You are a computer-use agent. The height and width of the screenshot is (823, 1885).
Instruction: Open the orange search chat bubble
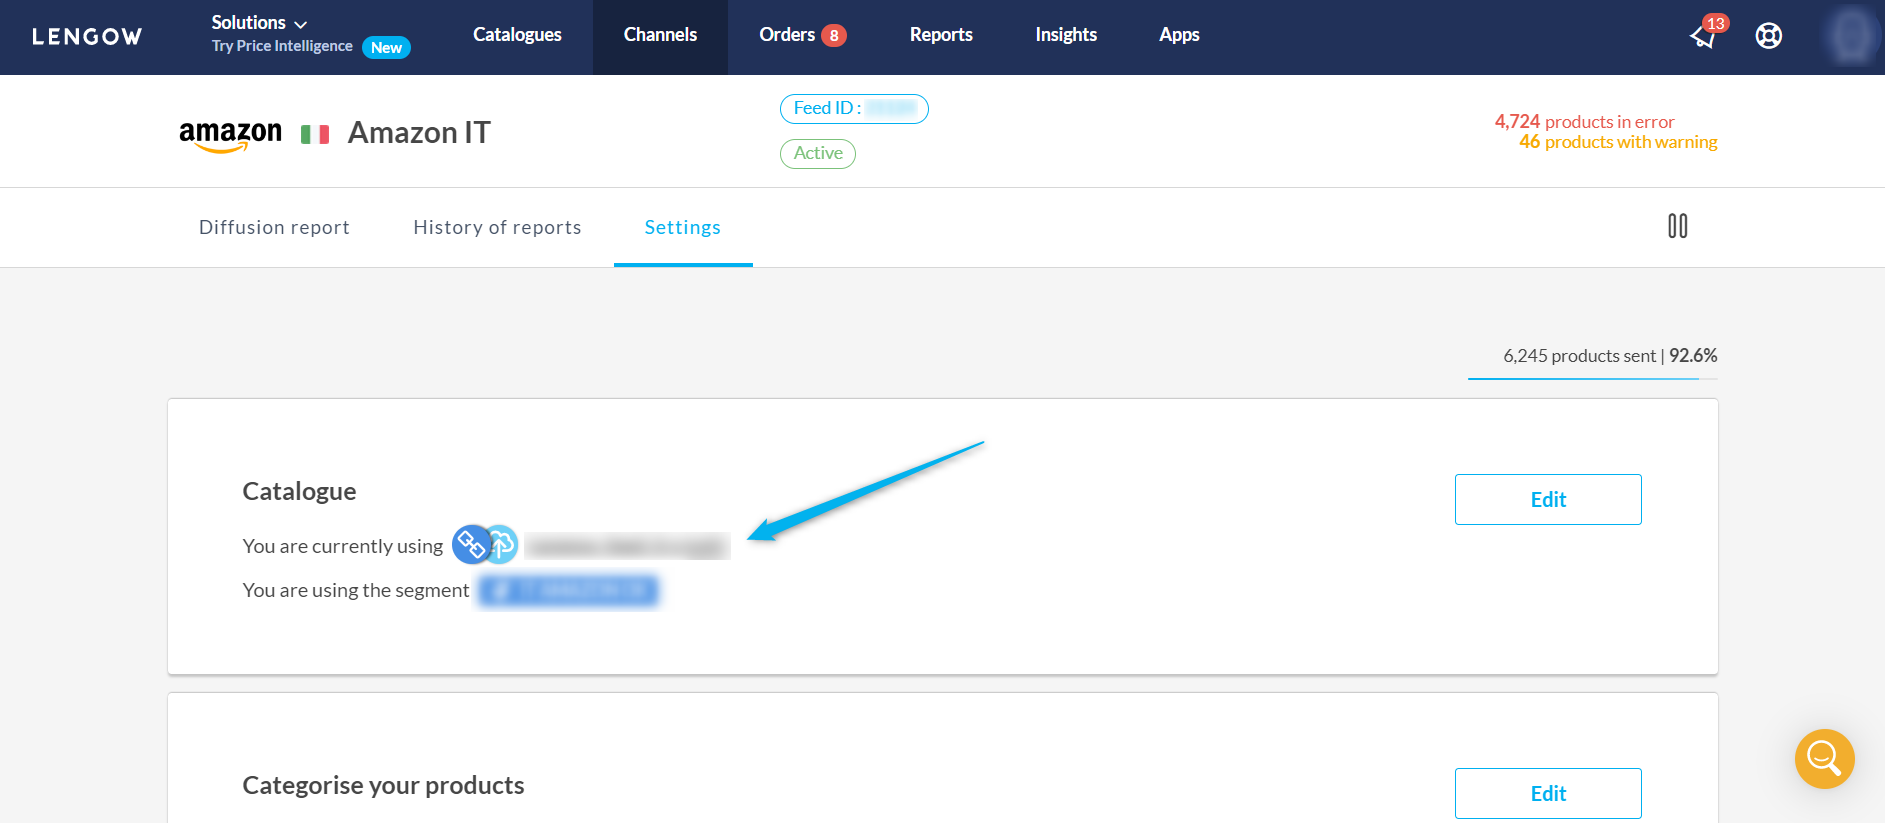[x=1824, y=758]
